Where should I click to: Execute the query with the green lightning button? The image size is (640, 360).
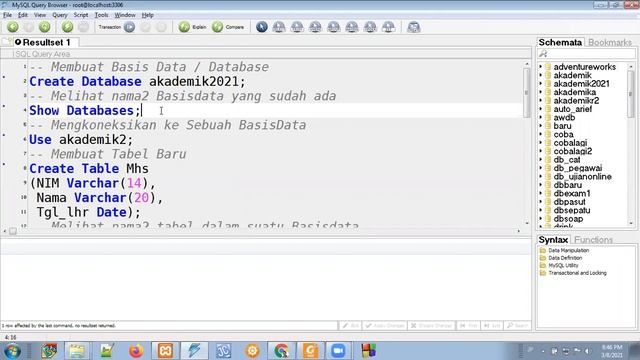click(x=67, y=27)
